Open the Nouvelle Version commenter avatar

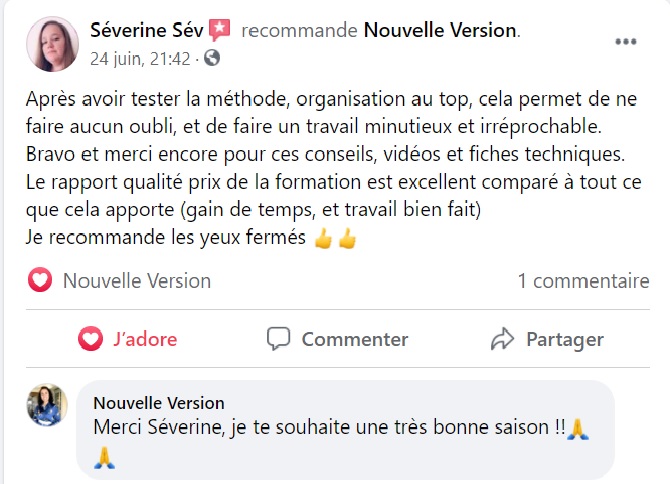pos(47,405)
